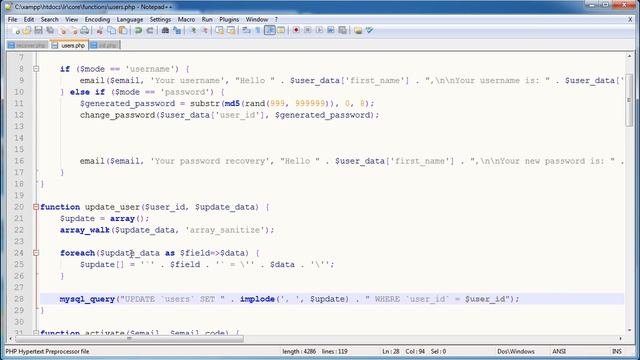Image resolution: width=640 pixels, height=360 pixels.
Task: Collapse the fold marker at line 8
Action: click(x=36, y=69)
